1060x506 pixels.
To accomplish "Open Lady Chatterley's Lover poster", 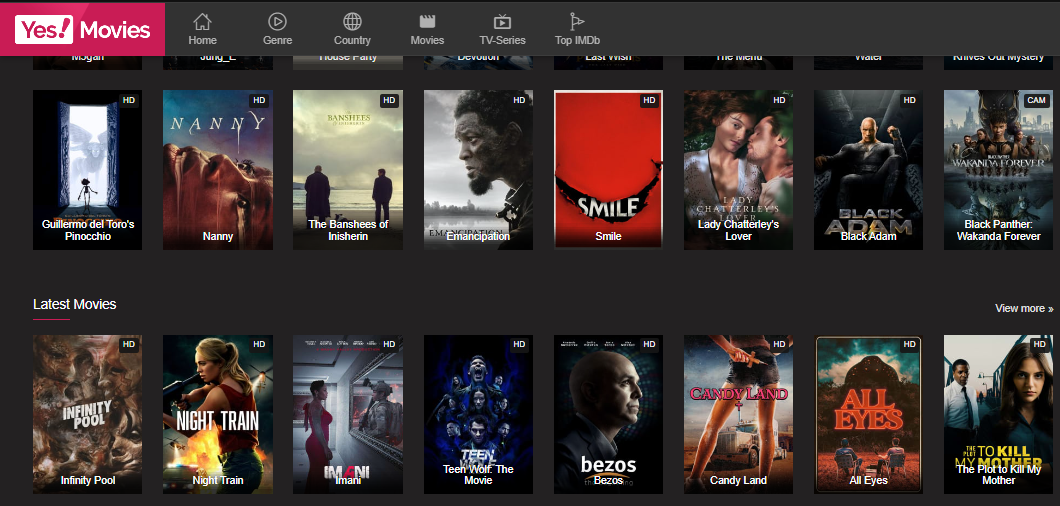I will click(738, 170).
